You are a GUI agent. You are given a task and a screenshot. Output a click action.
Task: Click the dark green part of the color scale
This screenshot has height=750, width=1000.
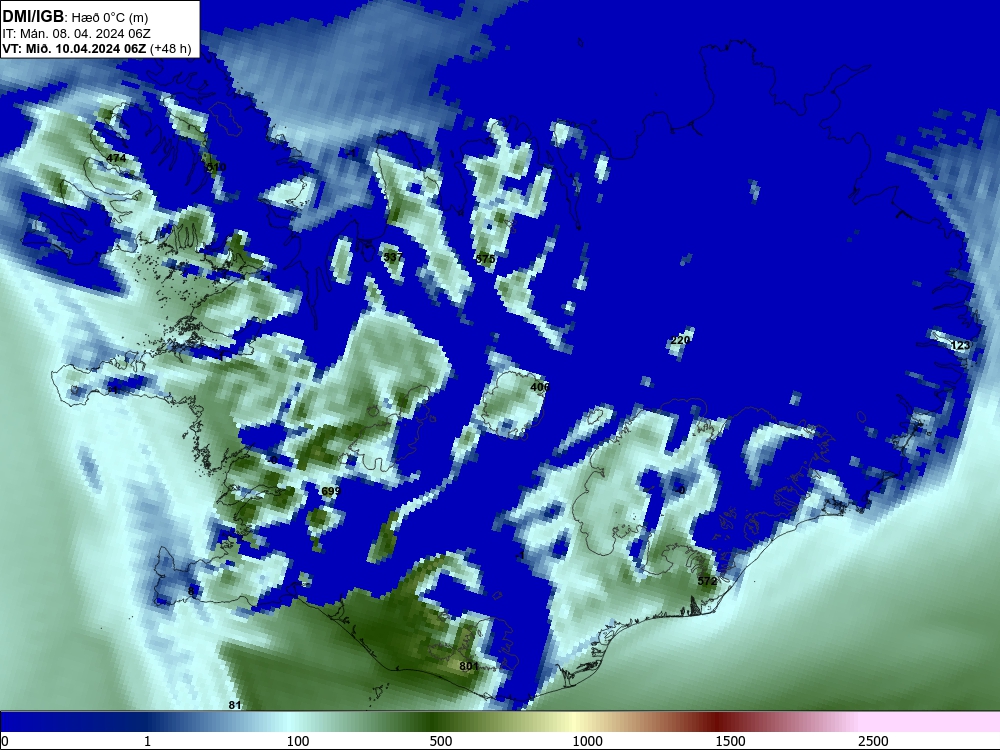tap(434, 723)
